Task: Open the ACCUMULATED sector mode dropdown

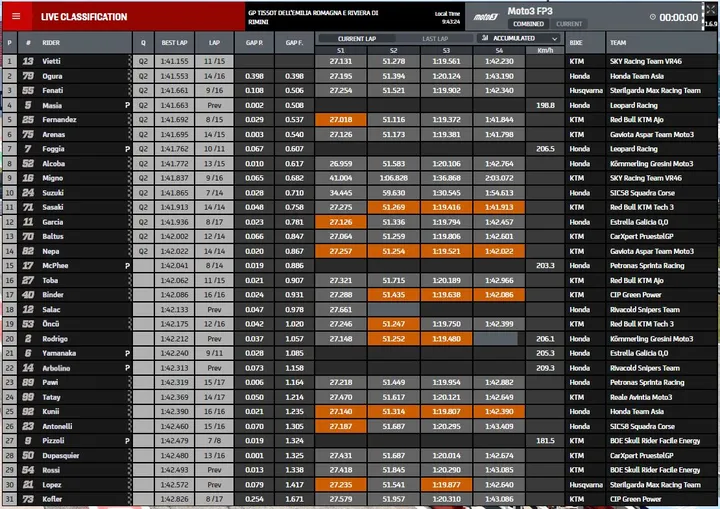Action: pos(519,38)
